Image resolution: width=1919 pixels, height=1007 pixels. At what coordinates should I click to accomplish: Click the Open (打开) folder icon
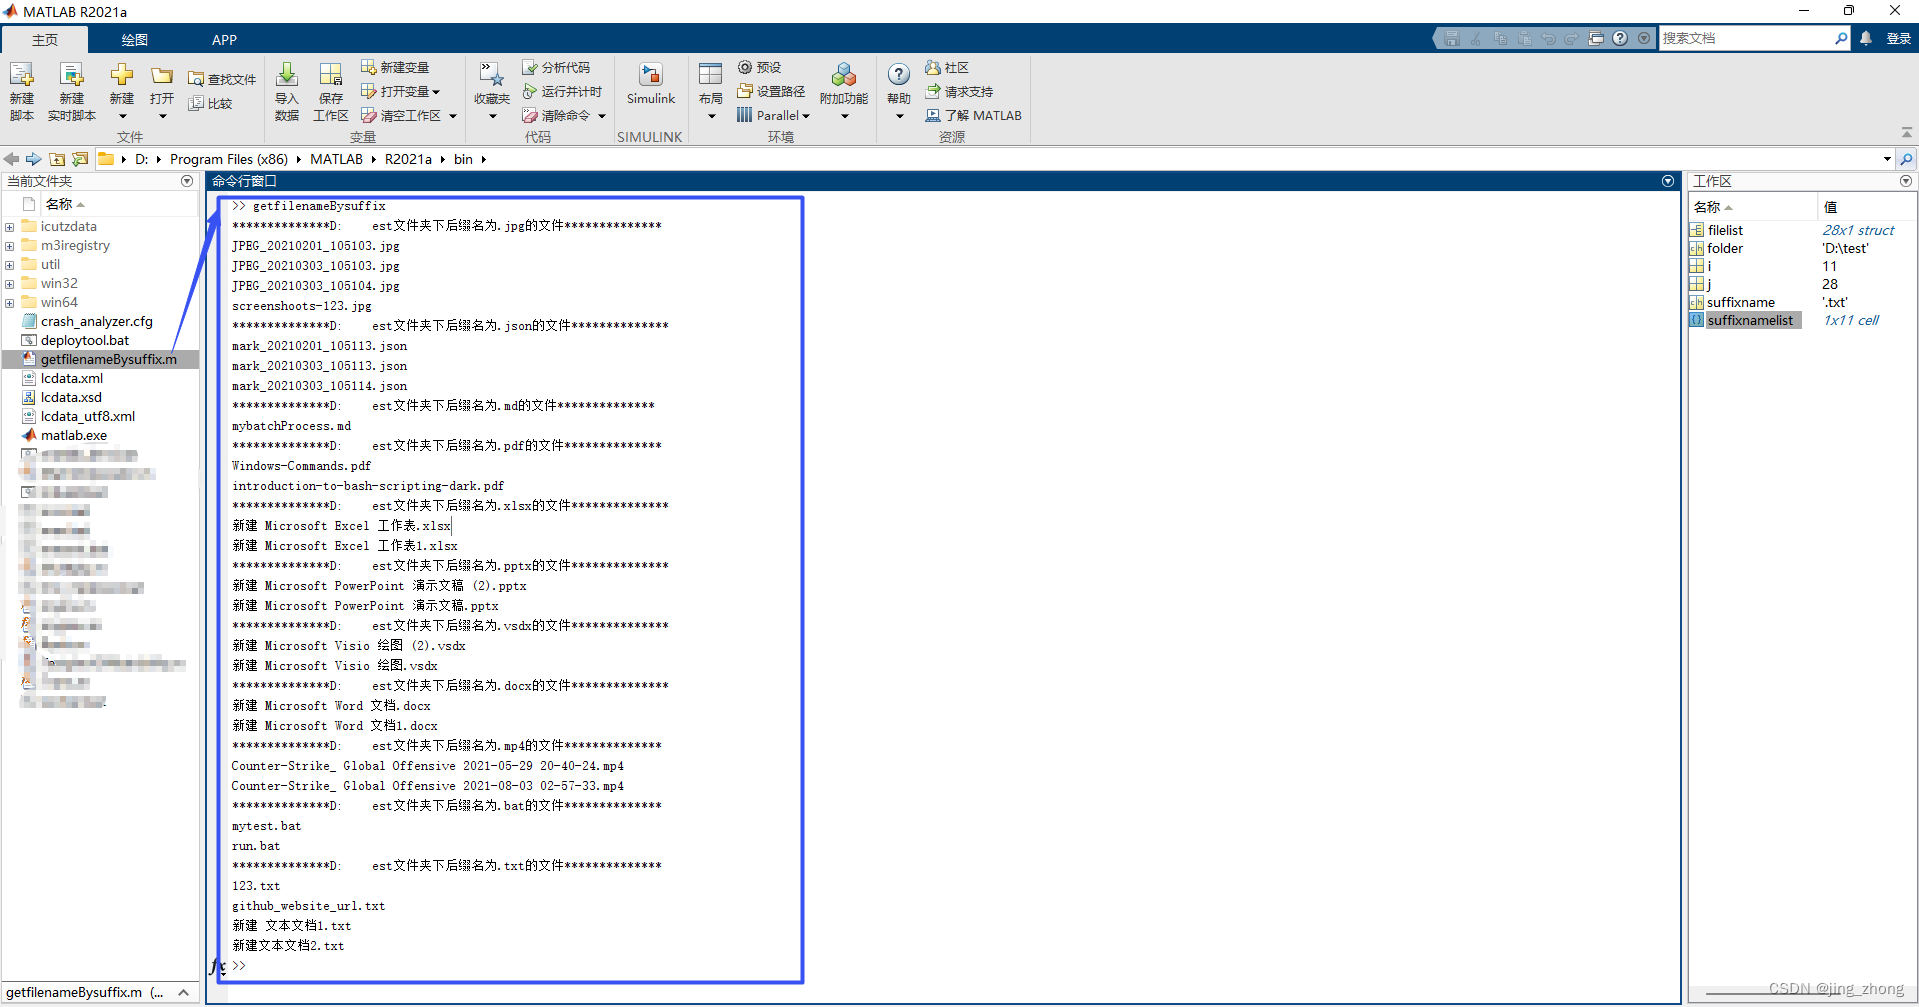coord(162,76)
